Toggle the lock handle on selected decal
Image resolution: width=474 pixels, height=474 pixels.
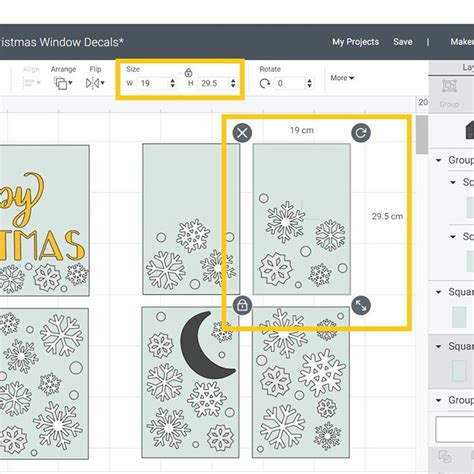242,305
